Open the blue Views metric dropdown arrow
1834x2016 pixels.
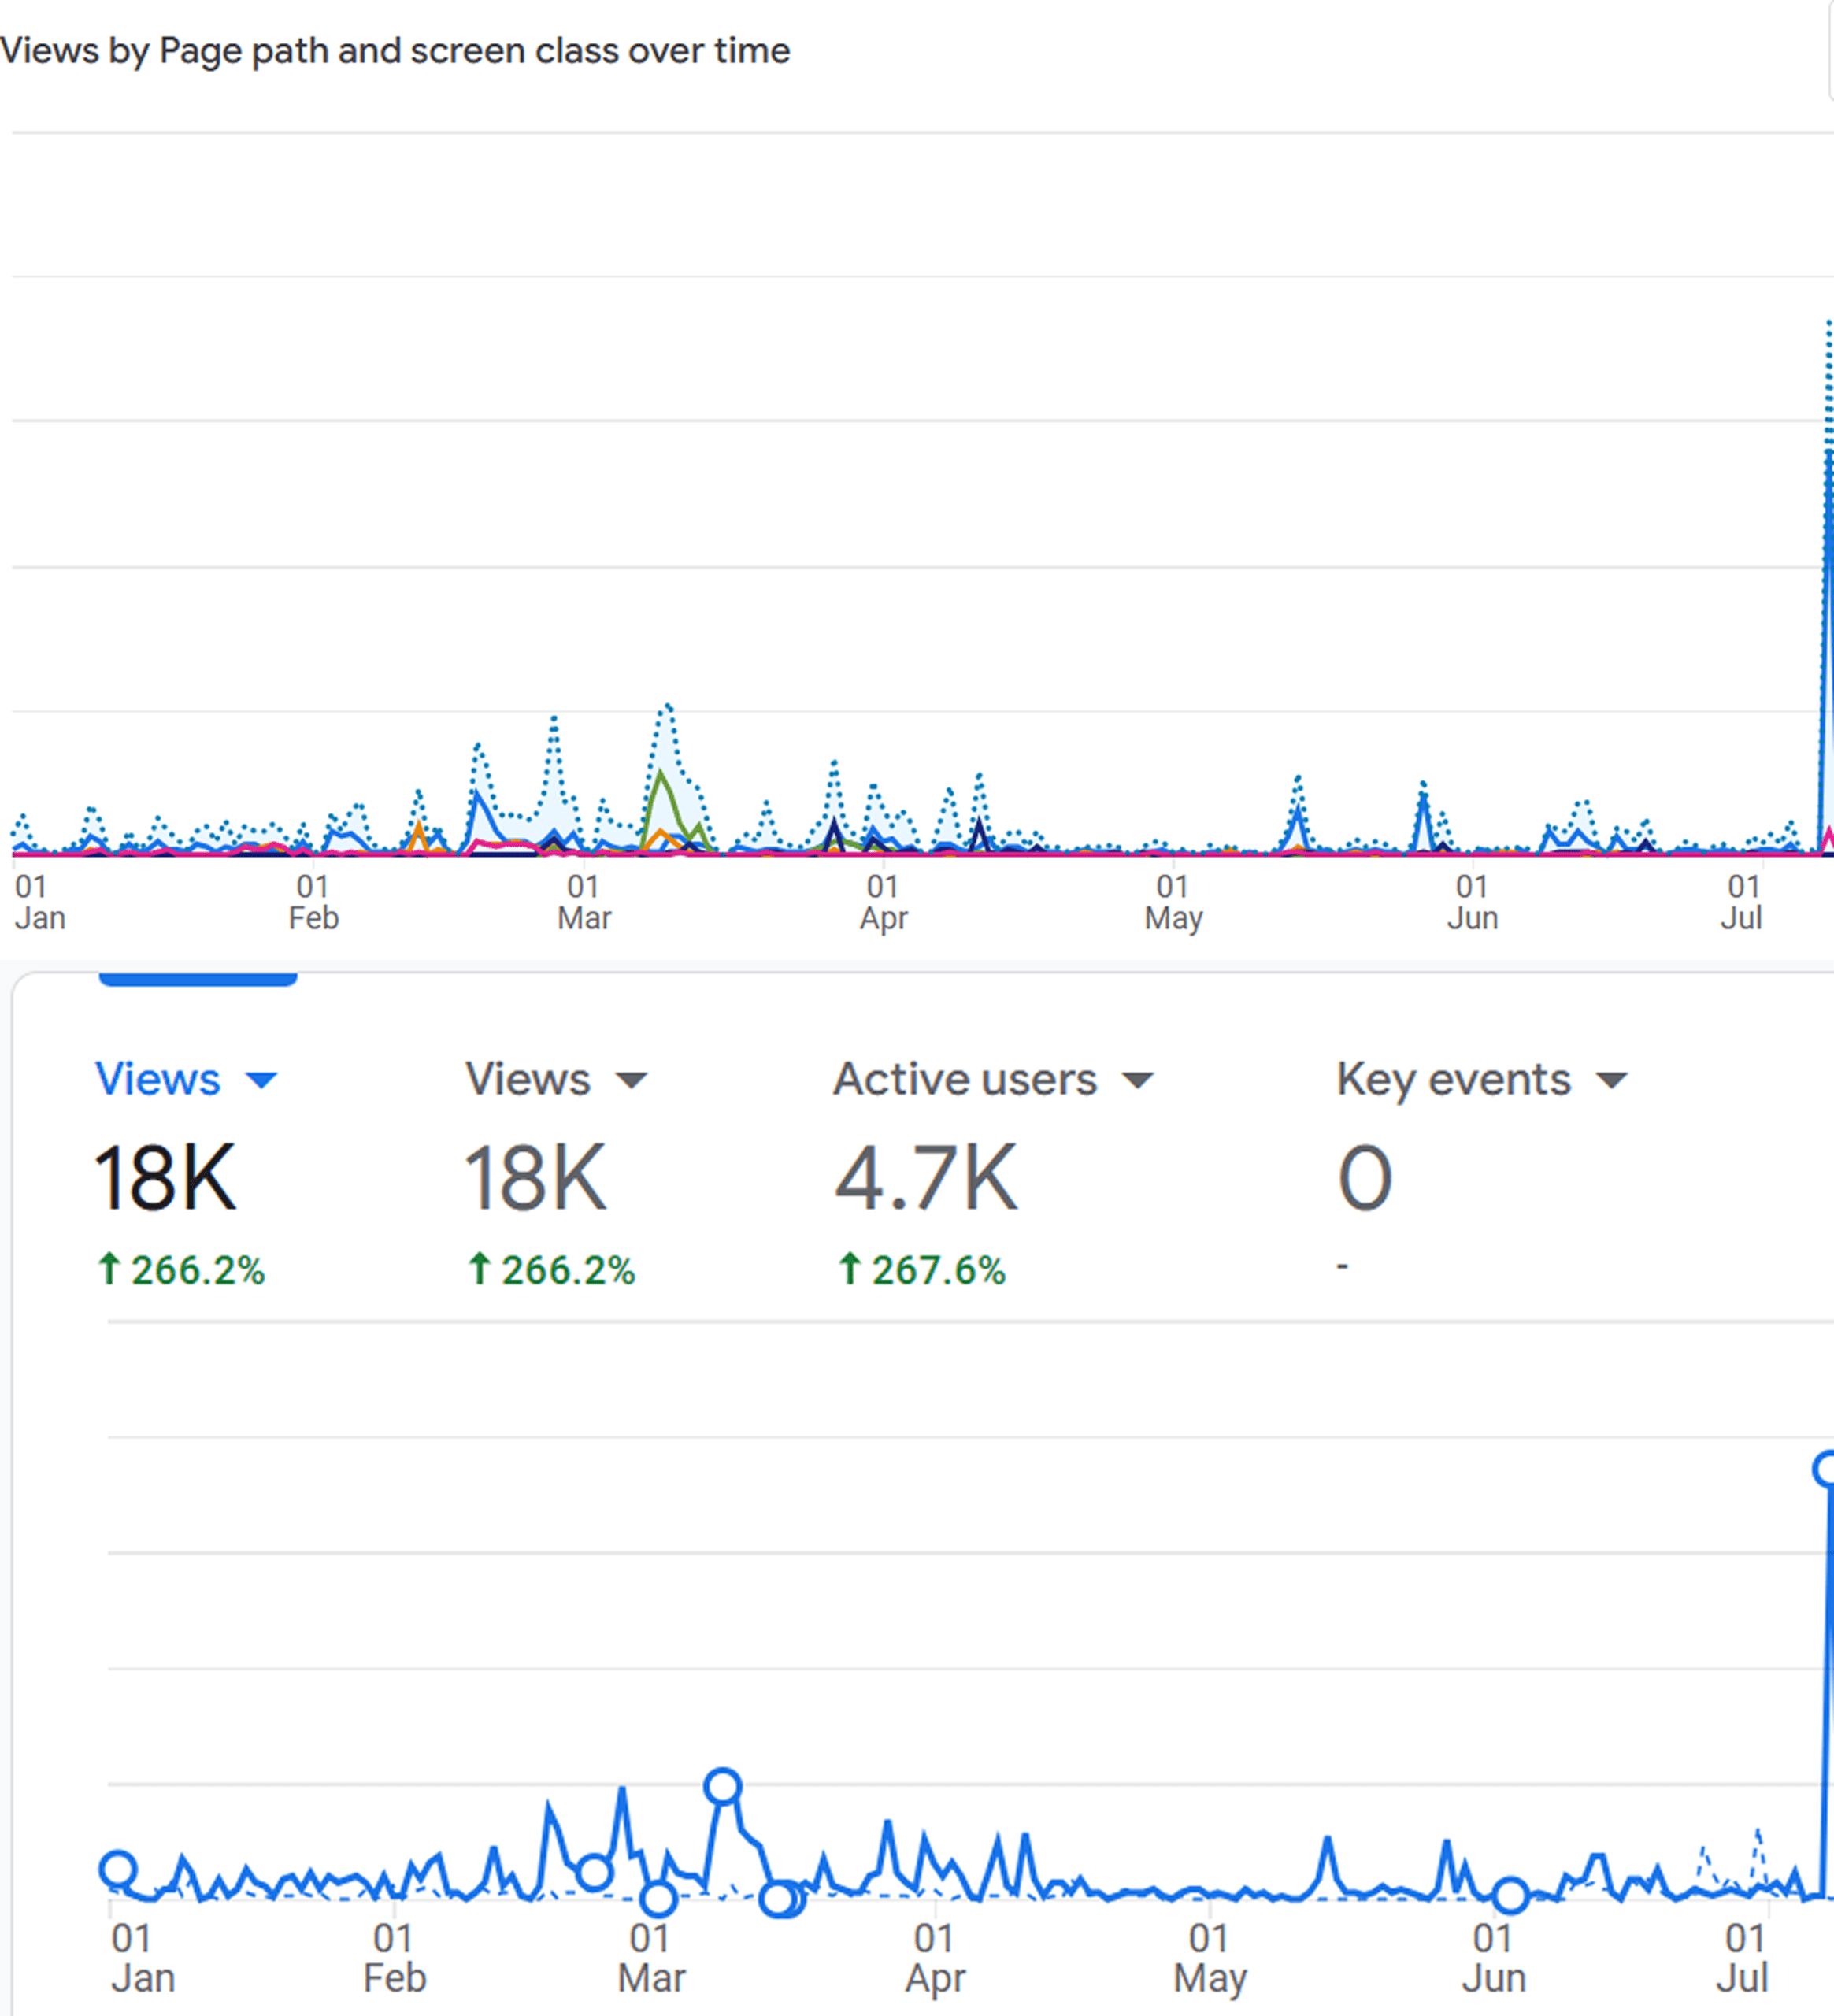[261, 1080]
